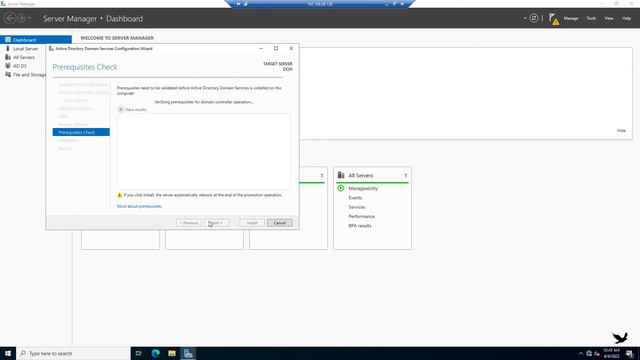The image size is (640, 360).
Task: Open the navigation history dropdown beside forward arrow
Action: click(29, 18)
